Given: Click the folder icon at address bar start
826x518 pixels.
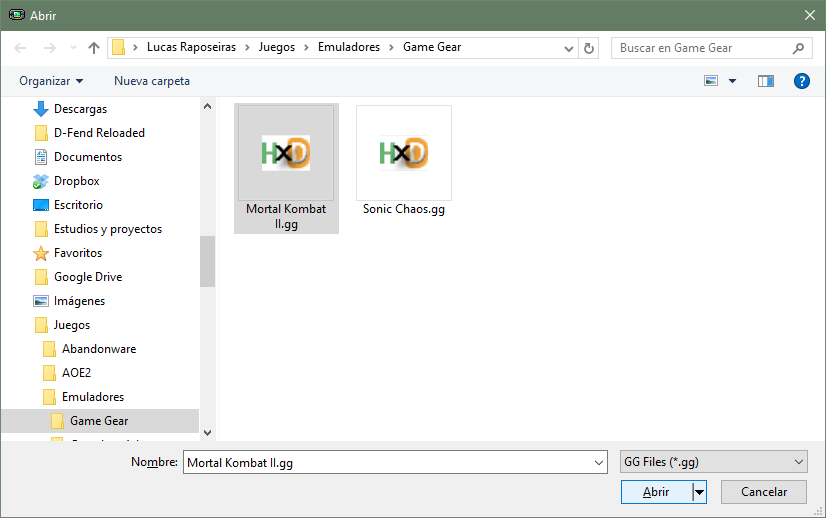Looking at the screenshot, I should coord(119,47).
